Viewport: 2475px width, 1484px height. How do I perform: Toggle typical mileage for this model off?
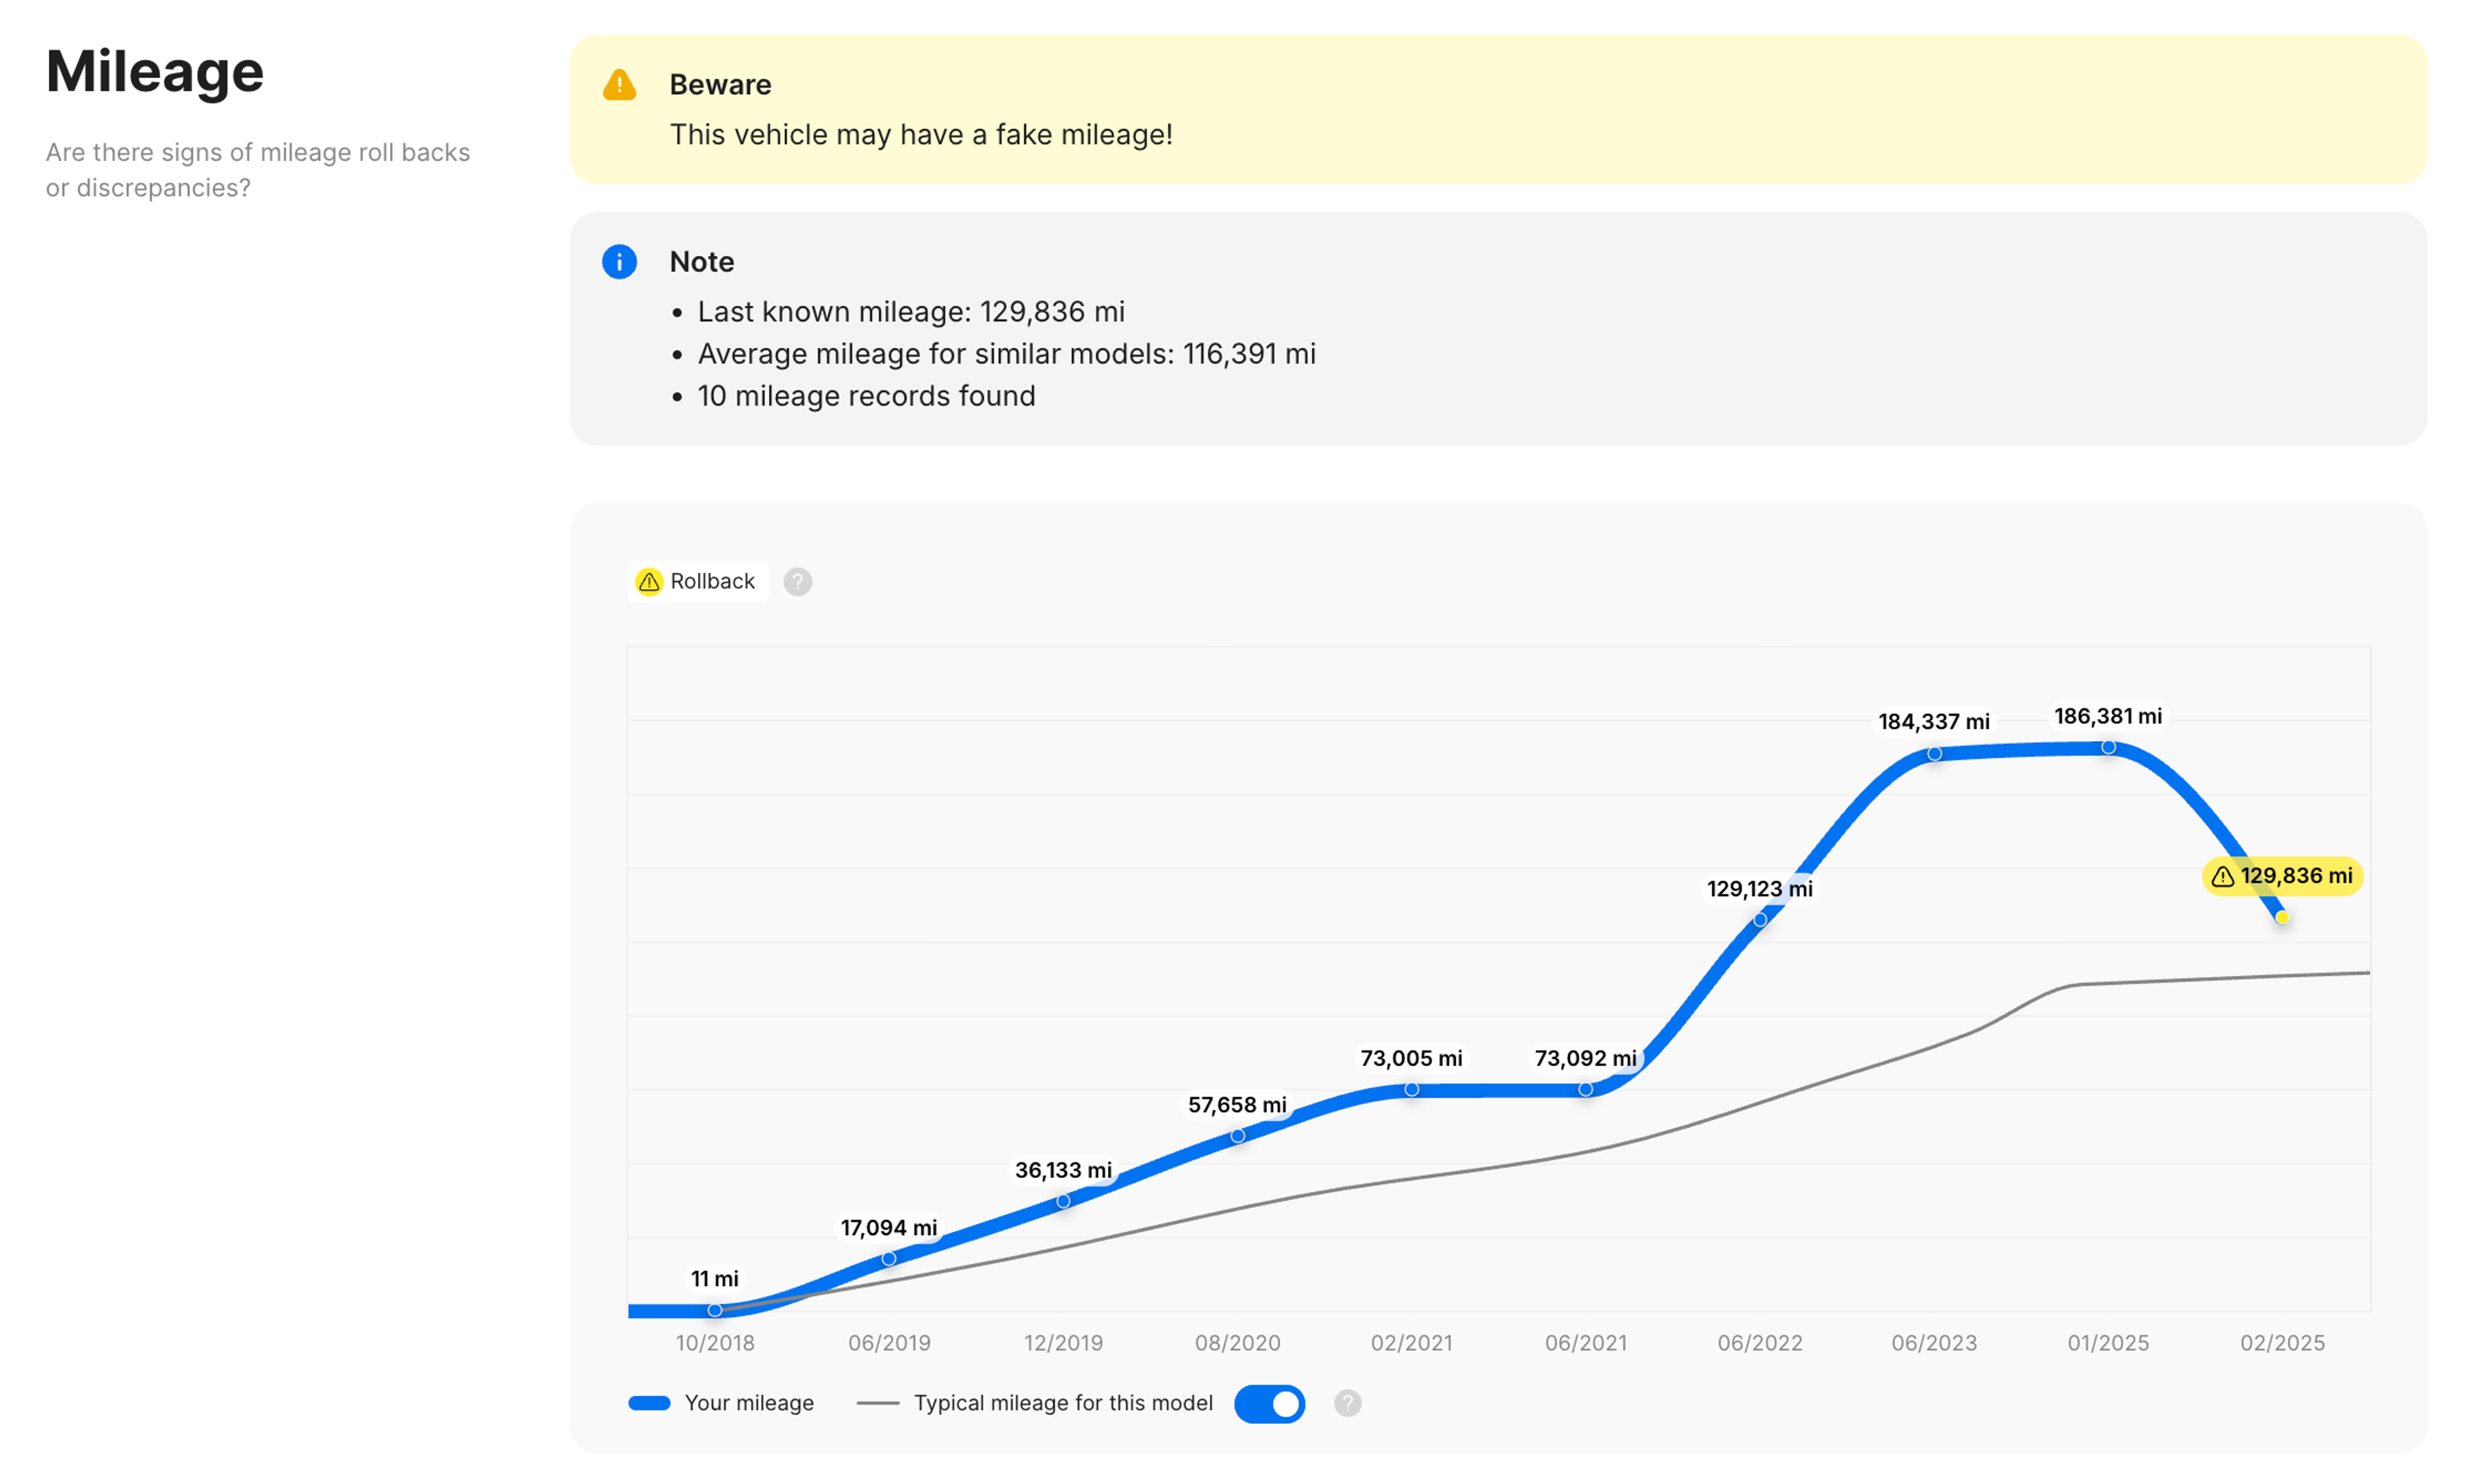point(1269,1403)
